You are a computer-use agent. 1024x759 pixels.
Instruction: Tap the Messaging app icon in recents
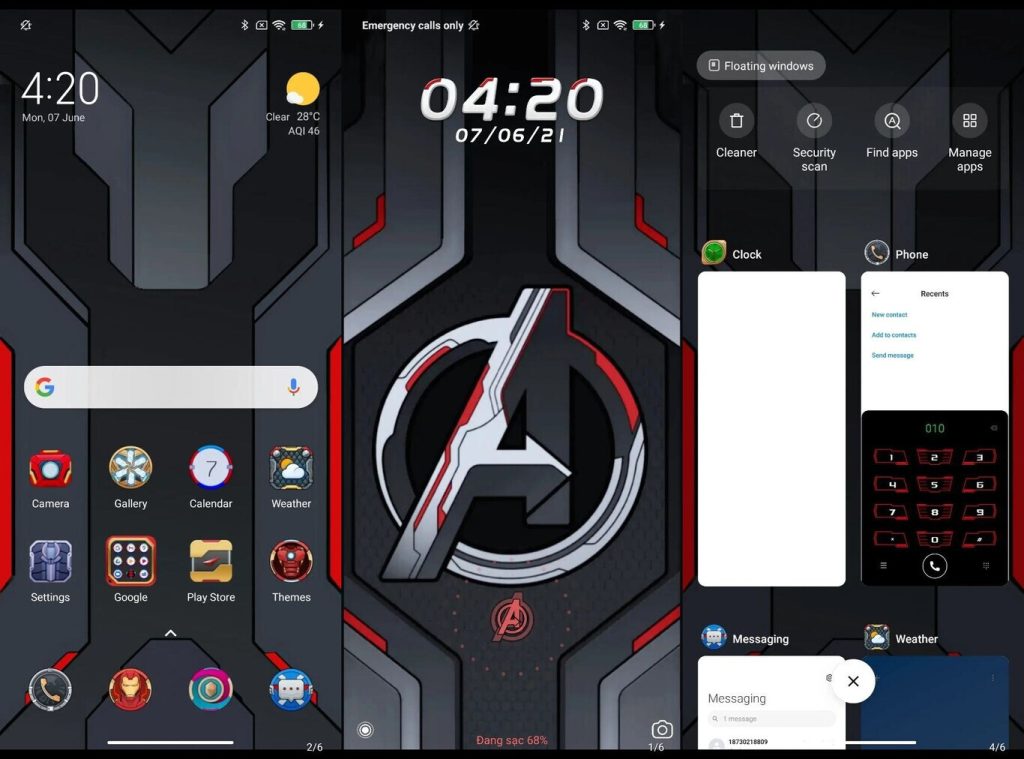714,637
